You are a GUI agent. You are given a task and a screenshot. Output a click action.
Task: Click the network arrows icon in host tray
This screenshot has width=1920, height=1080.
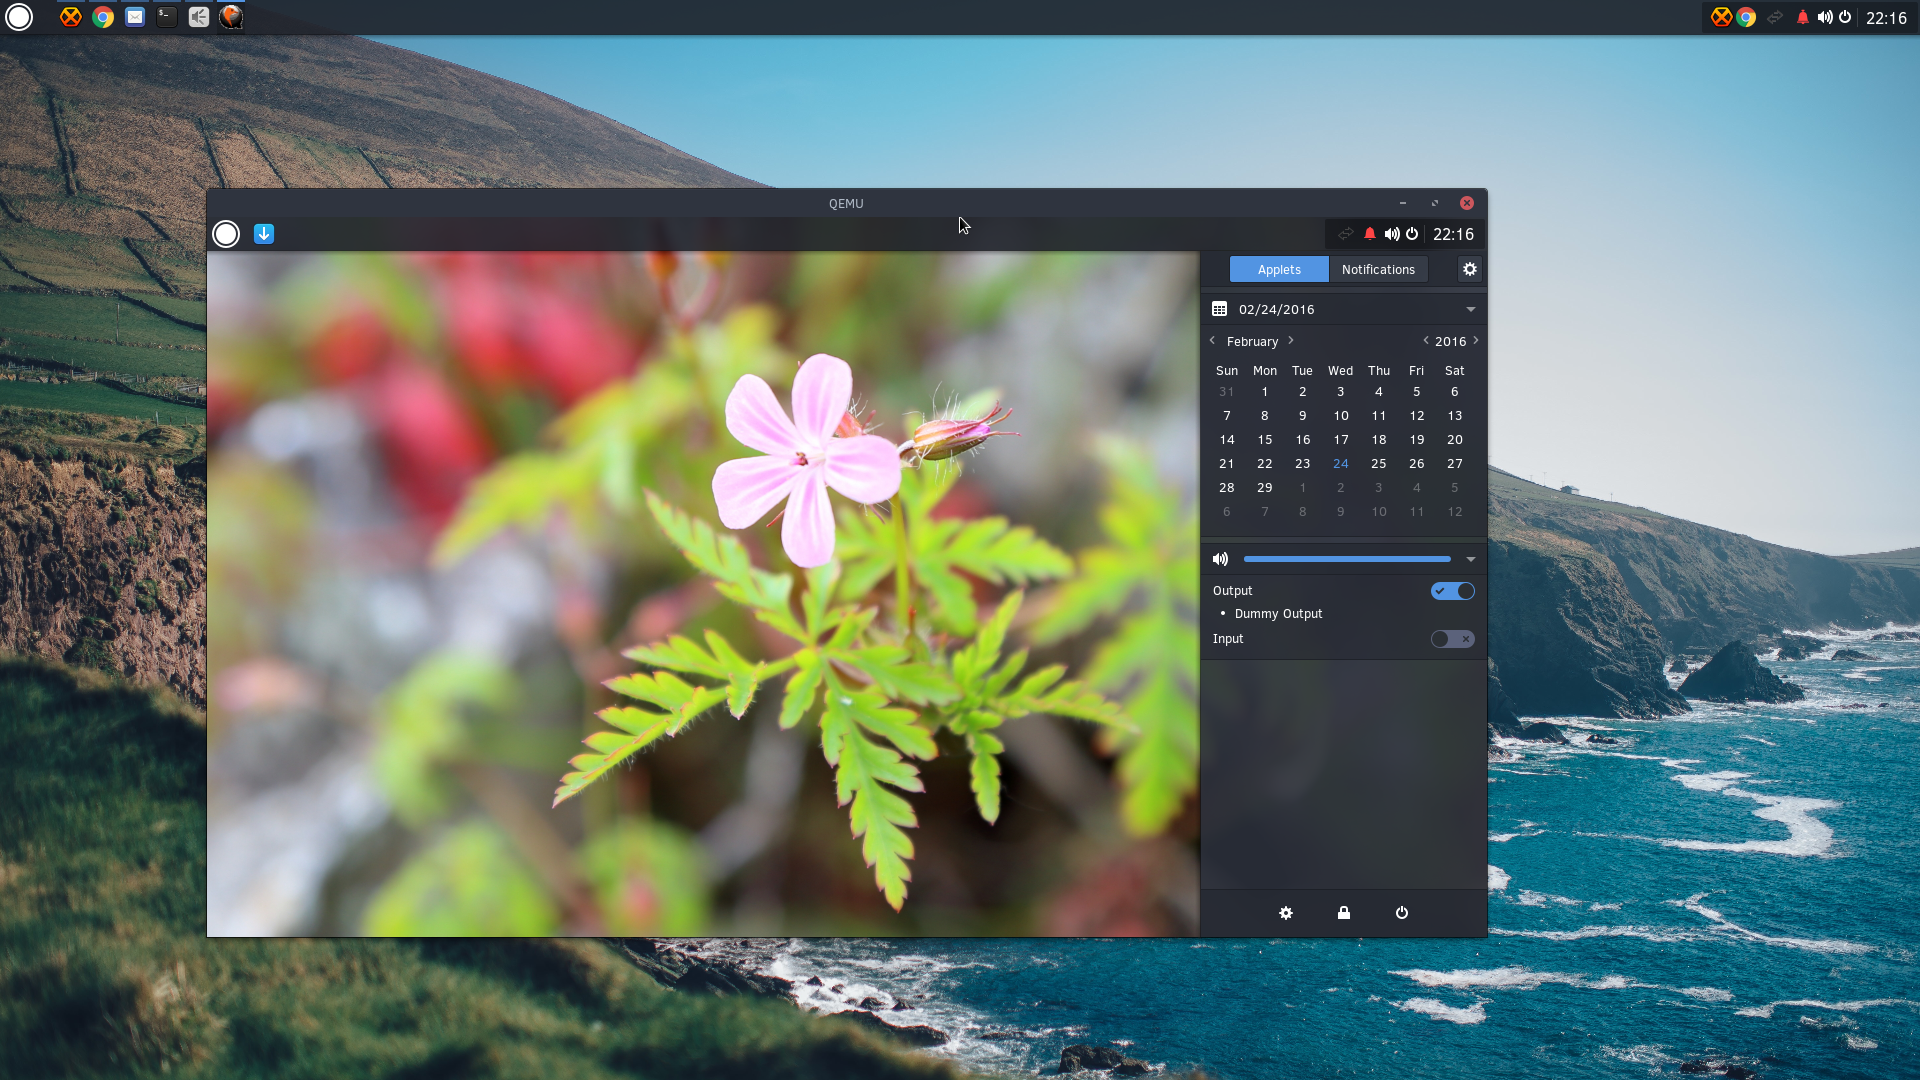coord(1775,17)
